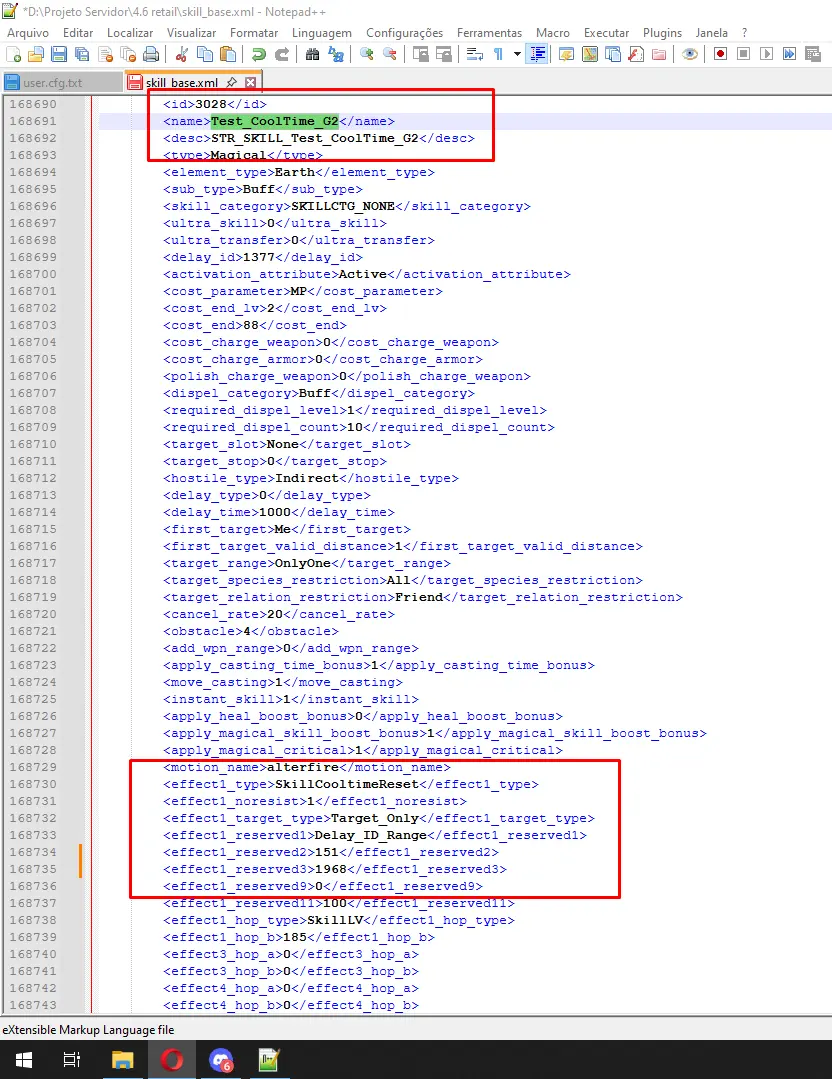Toggle synchronized horizontal scrolling icon
832x1079 pixels.
coord(444,54)
